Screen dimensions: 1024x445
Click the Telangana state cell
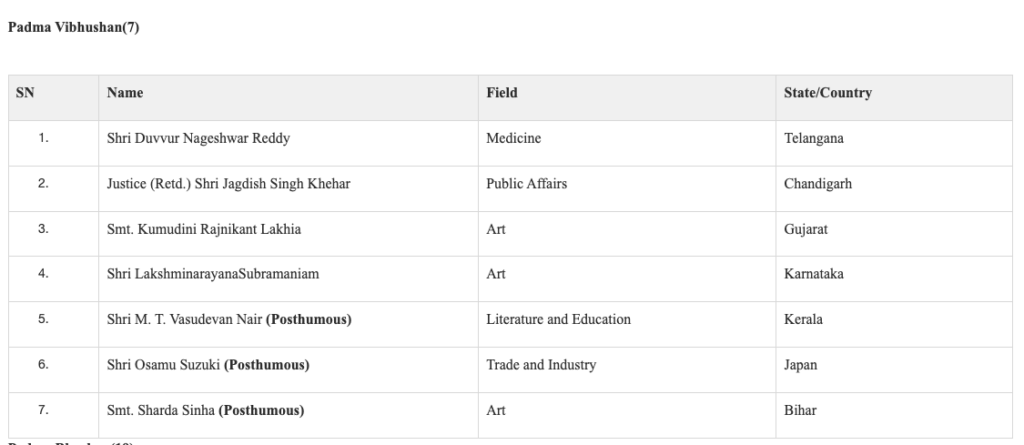click(814, 139)
